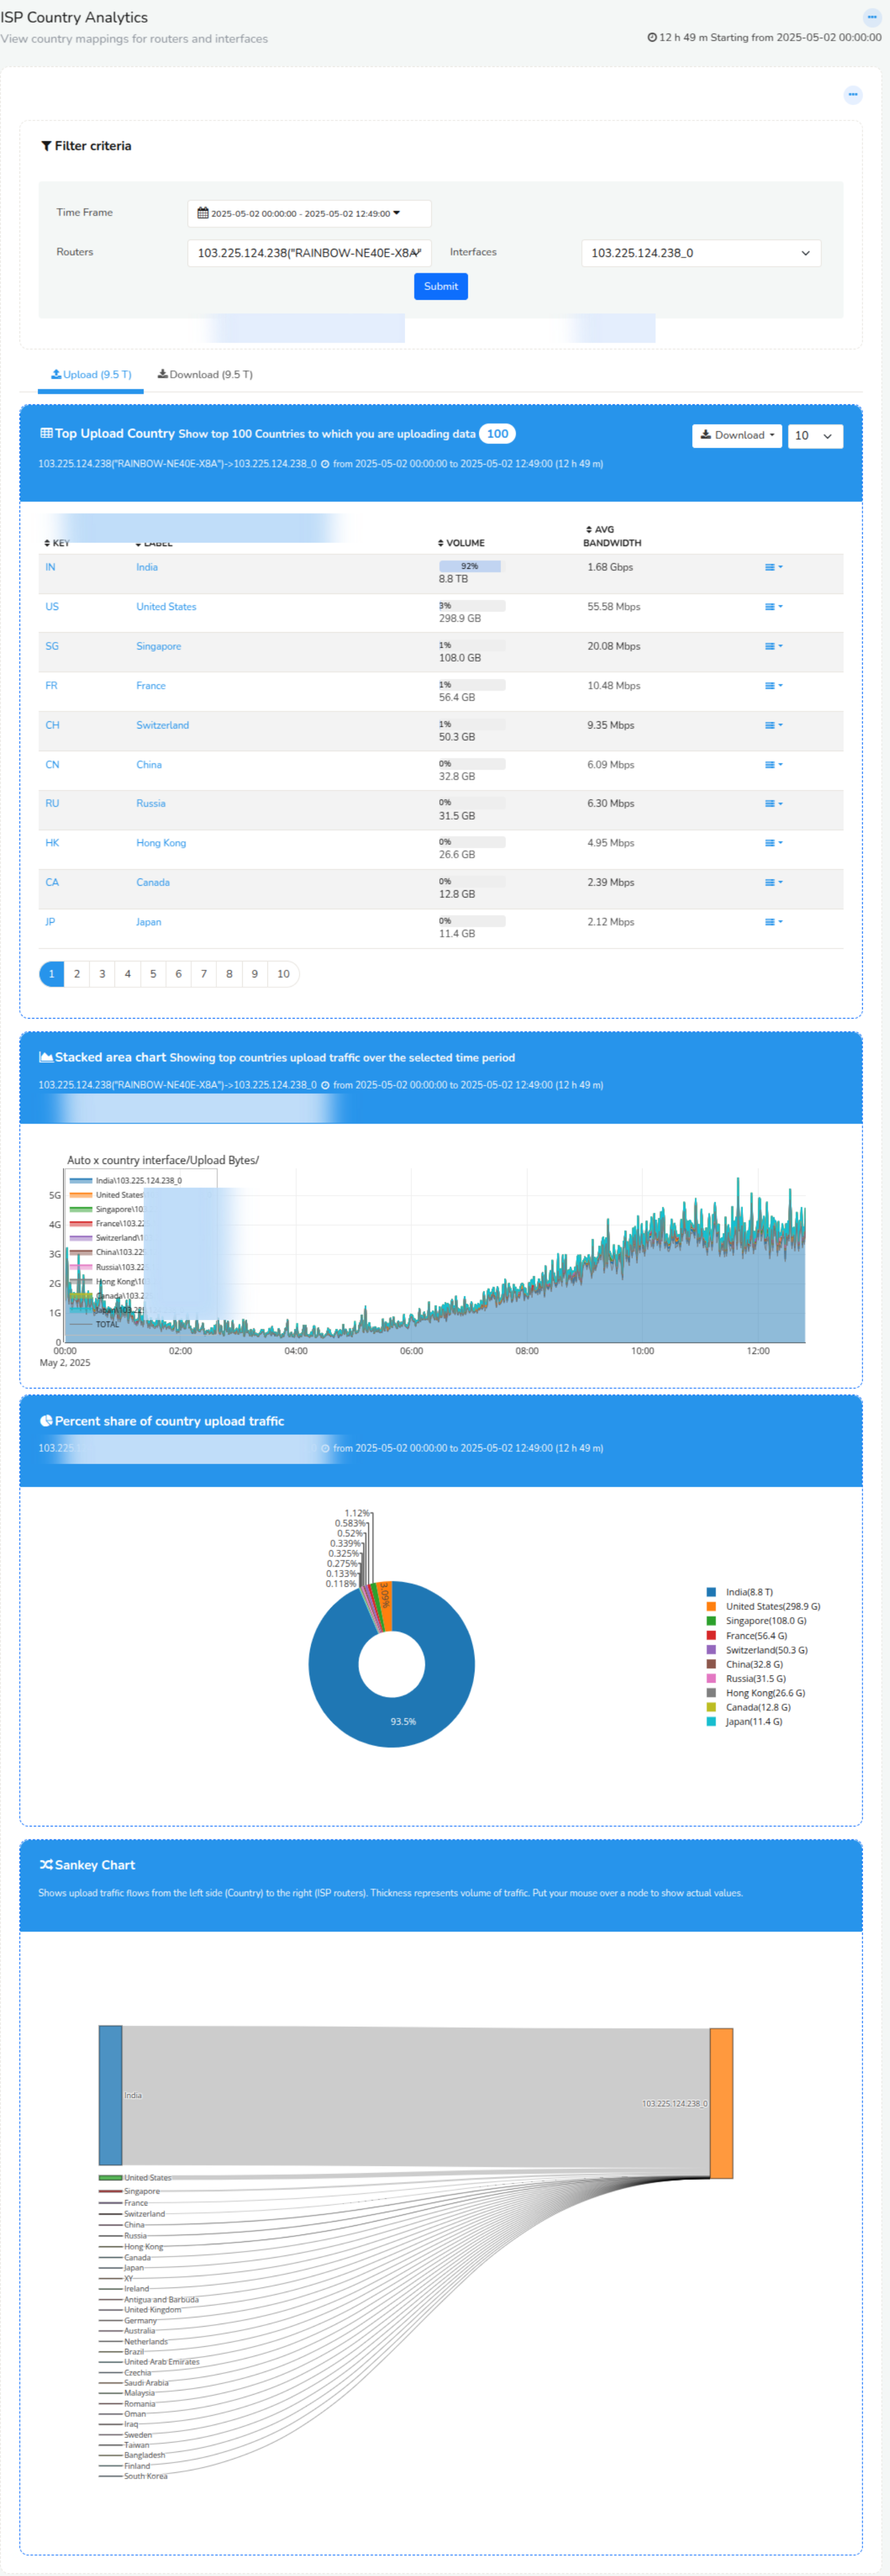Click the Routers input field
This screenshot has width=890, height=2576.
[x=309, y=253]
